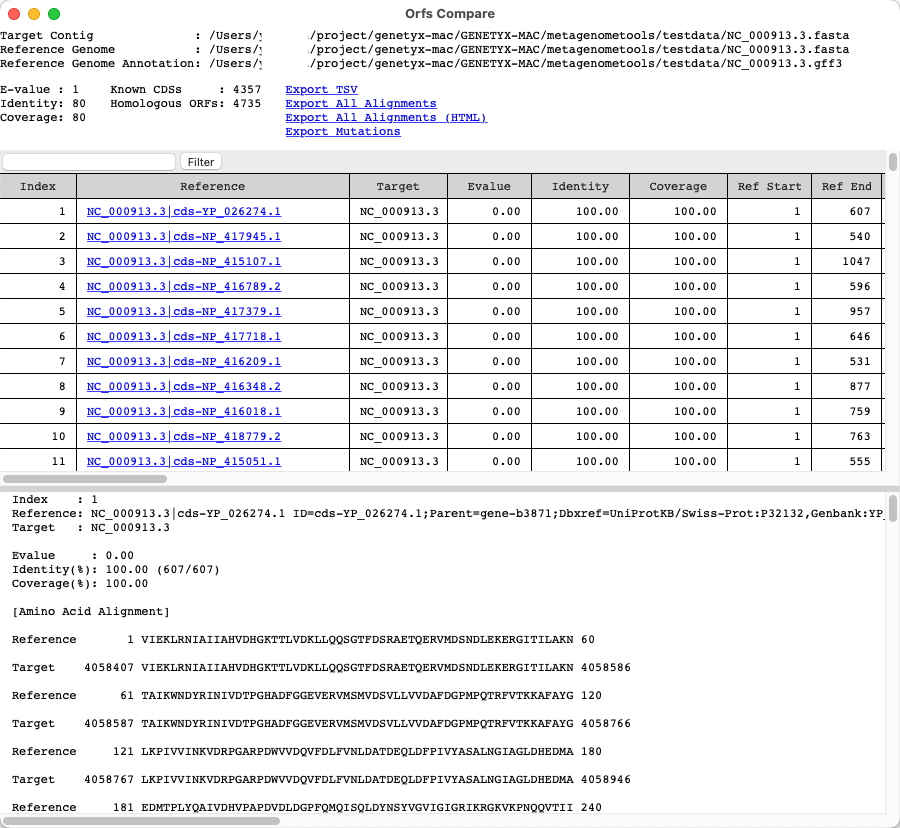Image resolution: width=900 pixels, height=828 pixels.
Task: Click the Export TSV link
Action: point(321,90)
